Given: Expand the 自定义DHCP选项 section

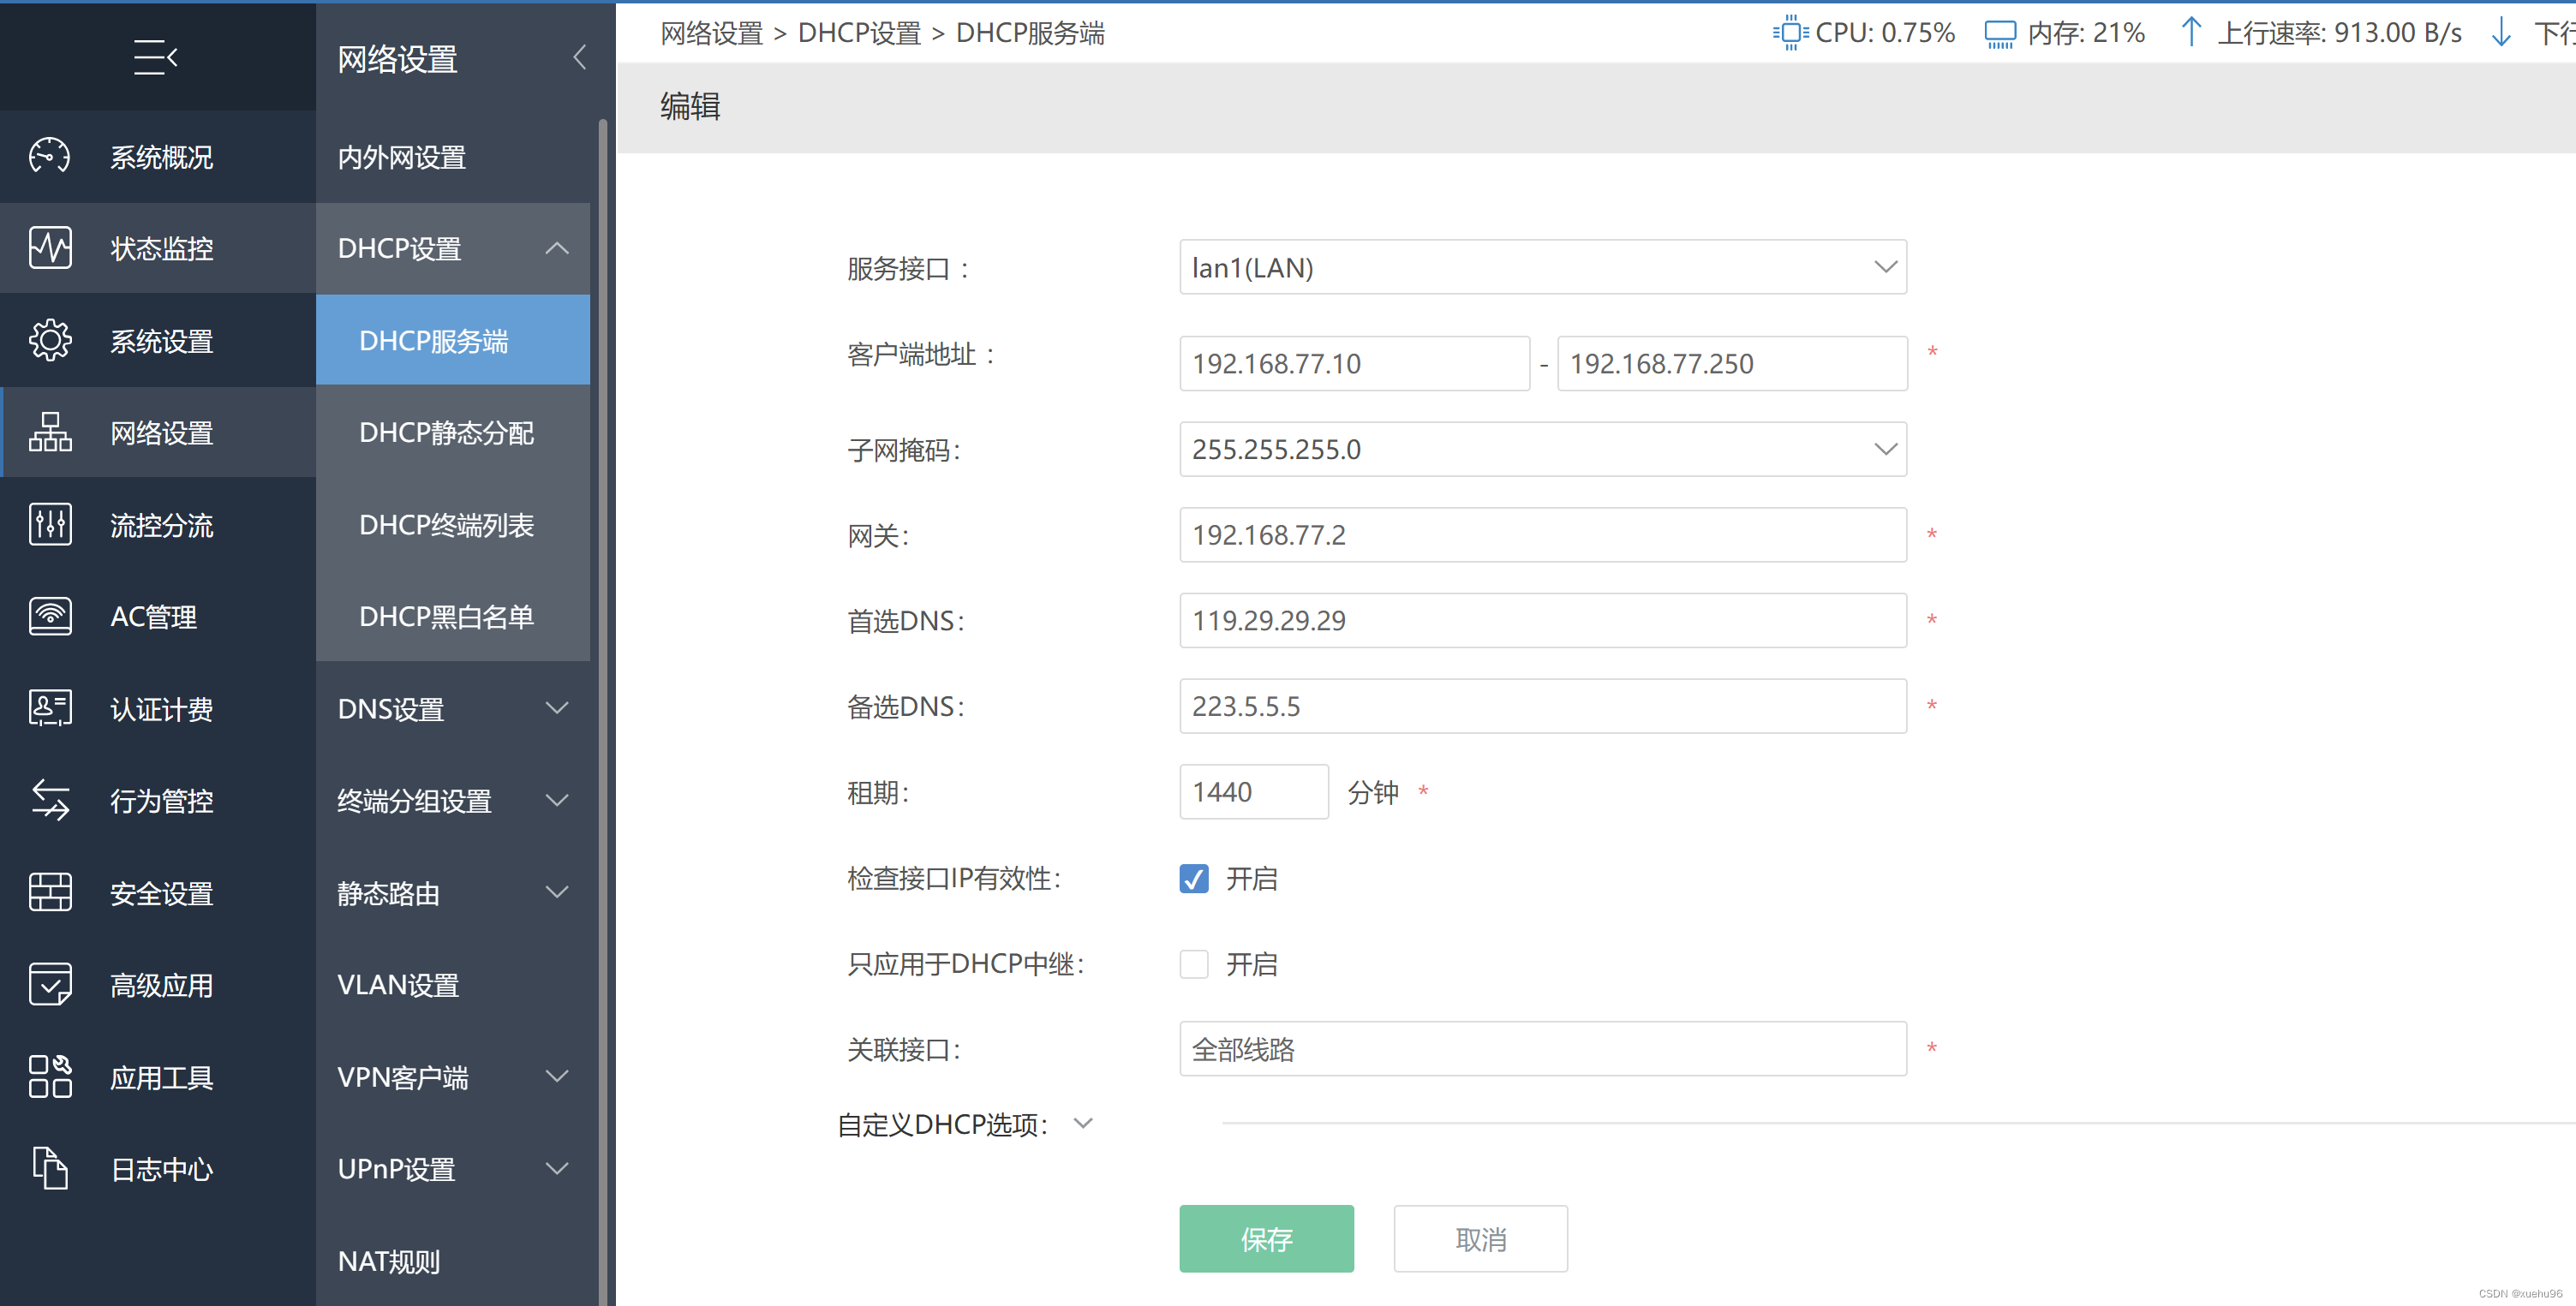Looking at the screenshot, I should (1083, 1124).
